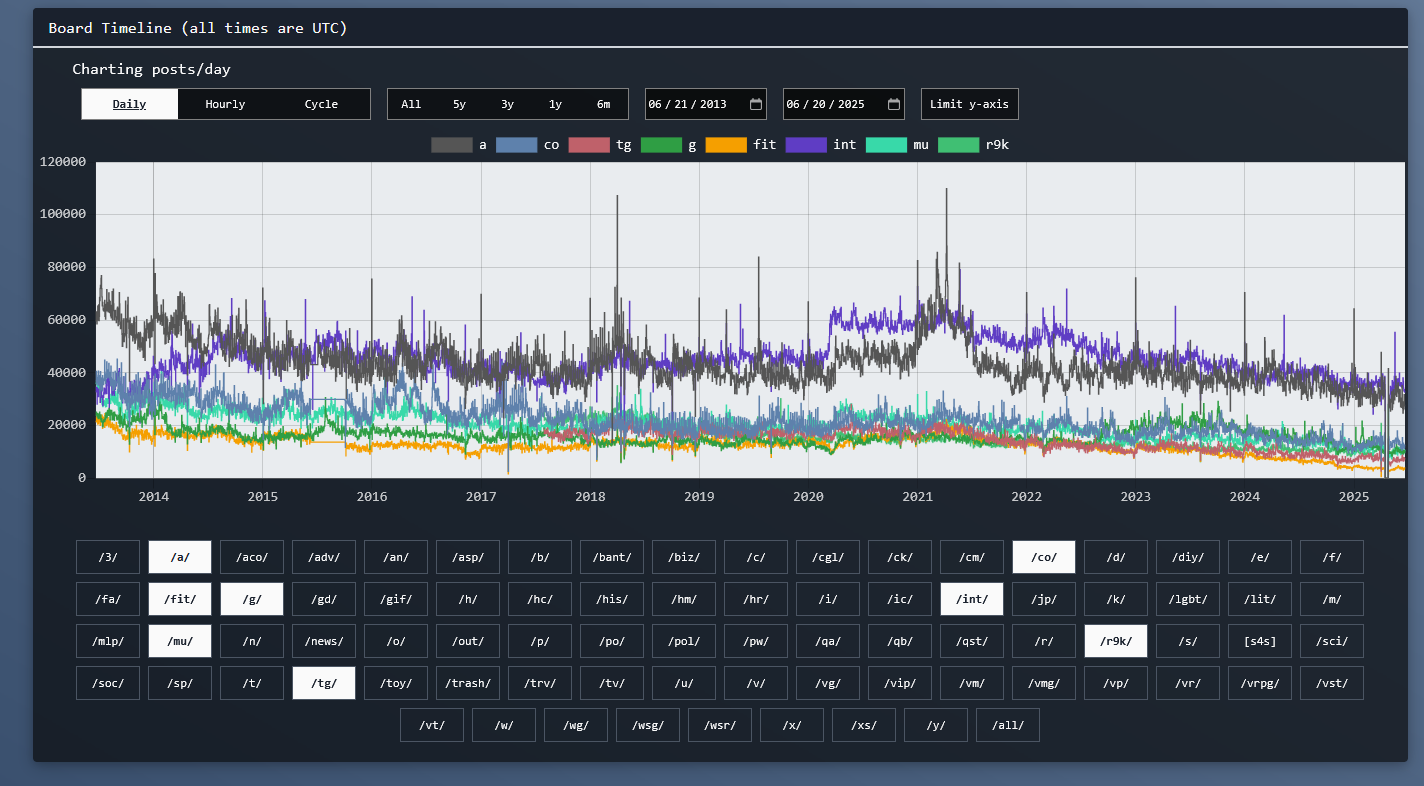The width and height of the screenshot is (1424, 786).
Task: Toggle the orange 'fit' legend swatch
Action: (726, 145)
